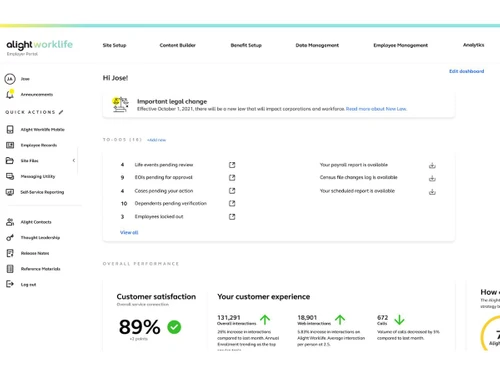Screen dimensions: 500x375
Task: Open the Thought Leadership key icon
Action: (10, 238)
